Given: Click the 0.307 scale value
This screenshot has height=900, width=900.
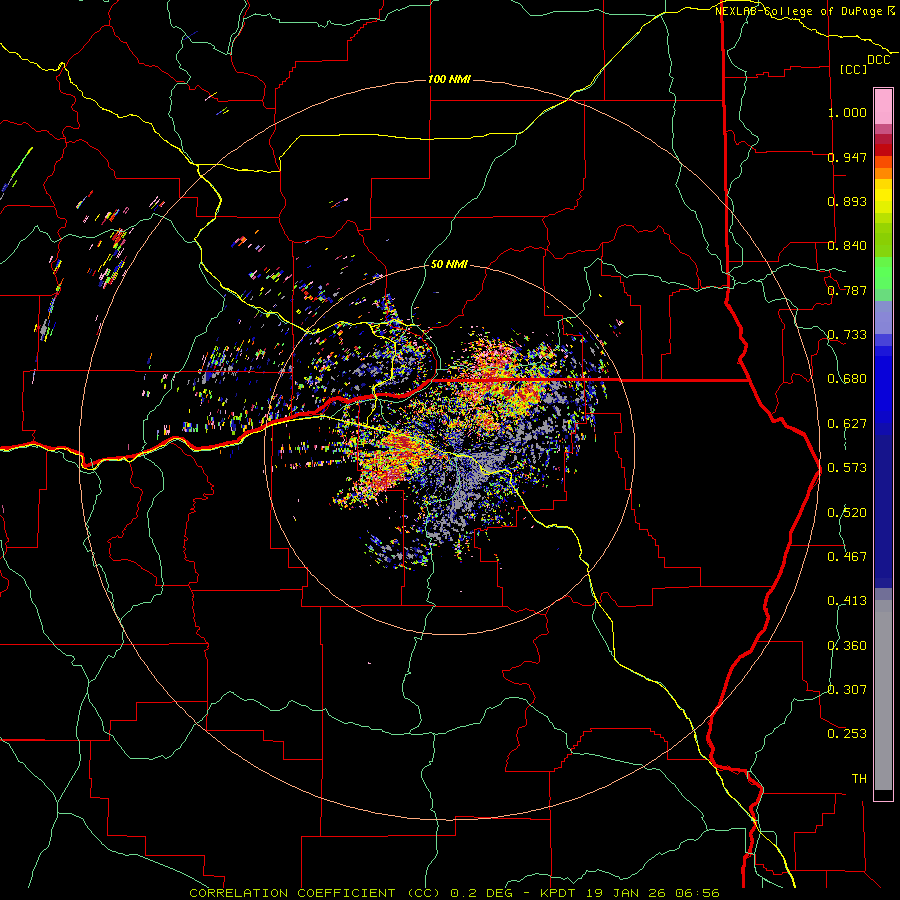Looking at the screenshot, I should (x=847, y=690).
